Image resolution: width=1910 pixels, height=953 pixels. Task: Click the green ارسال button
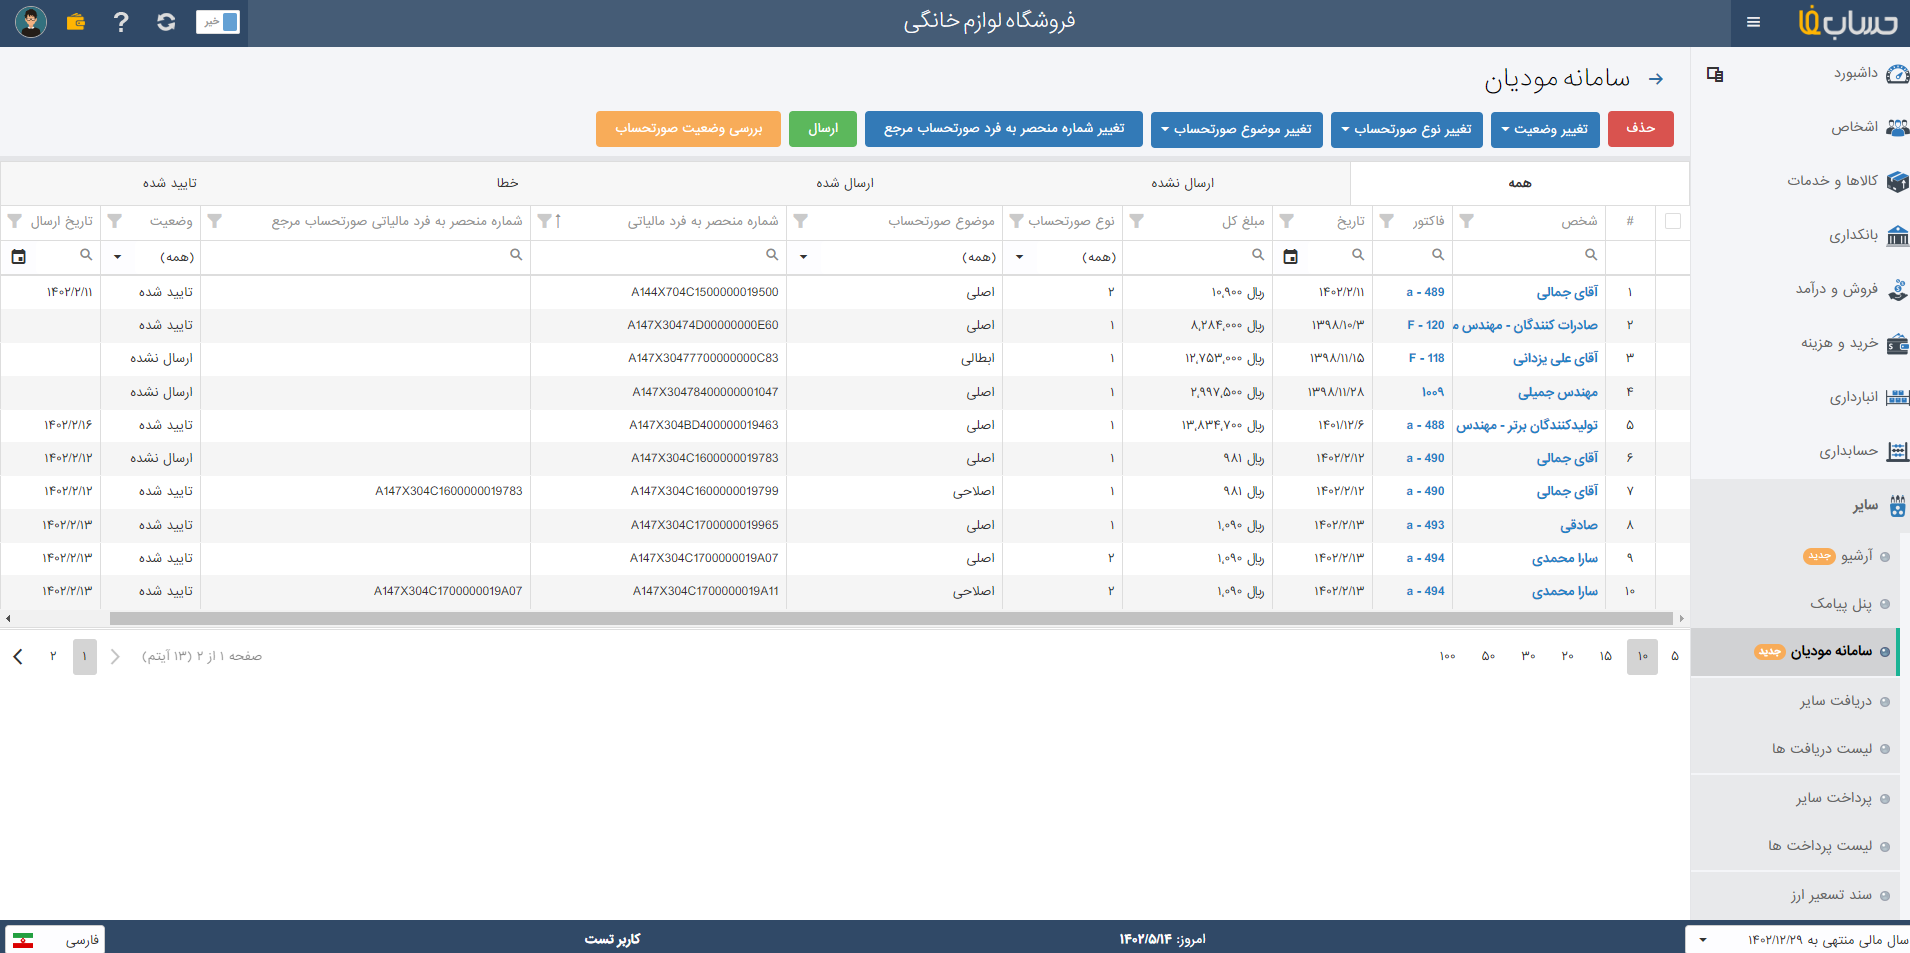tap(822, 129)
